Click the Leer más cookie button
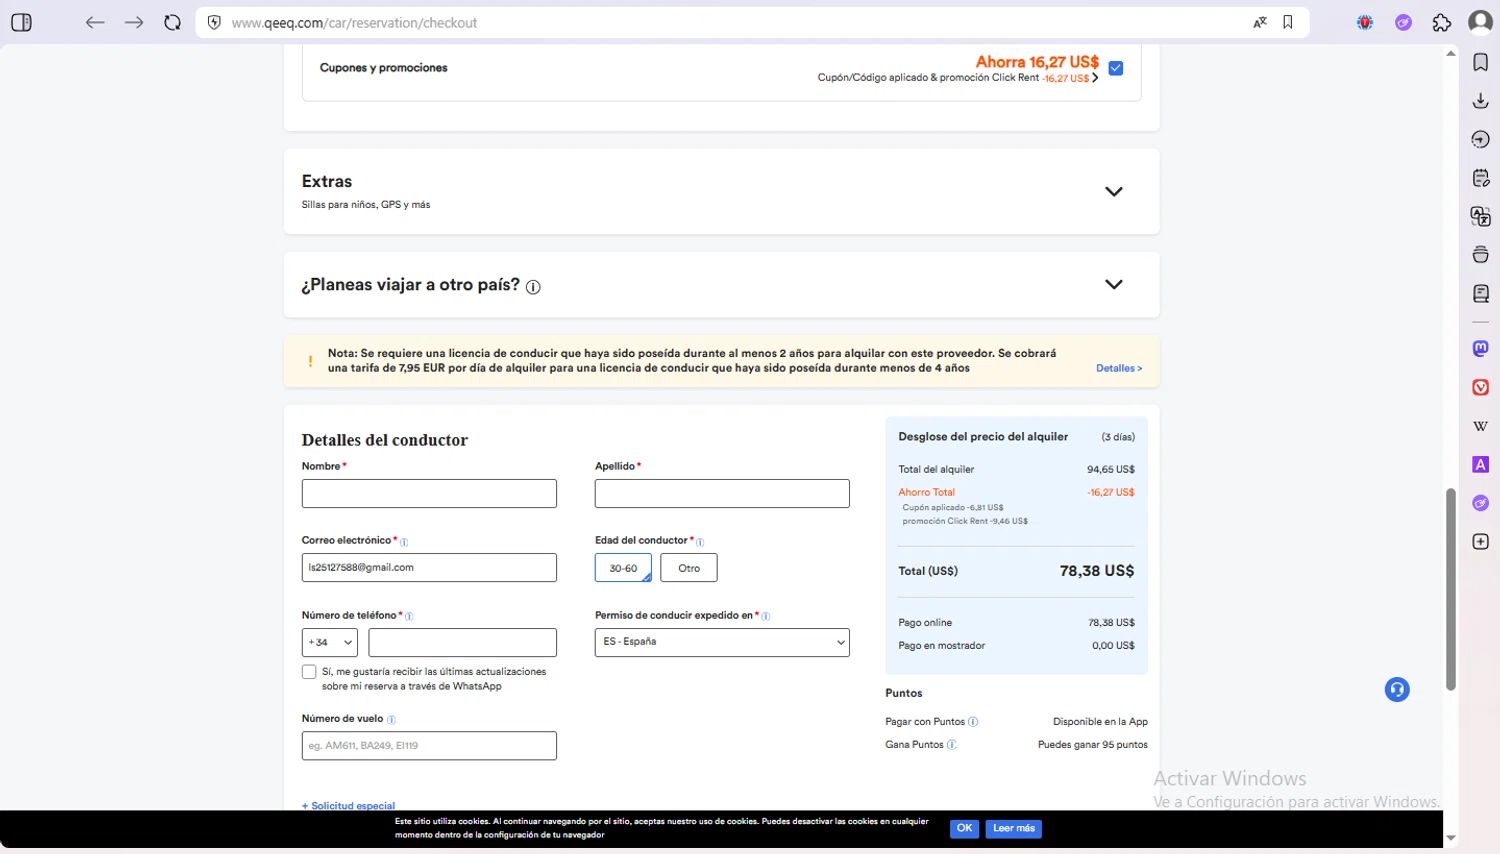The width and height of the screenshot is (1500, 854). (x=1014, y=828)
